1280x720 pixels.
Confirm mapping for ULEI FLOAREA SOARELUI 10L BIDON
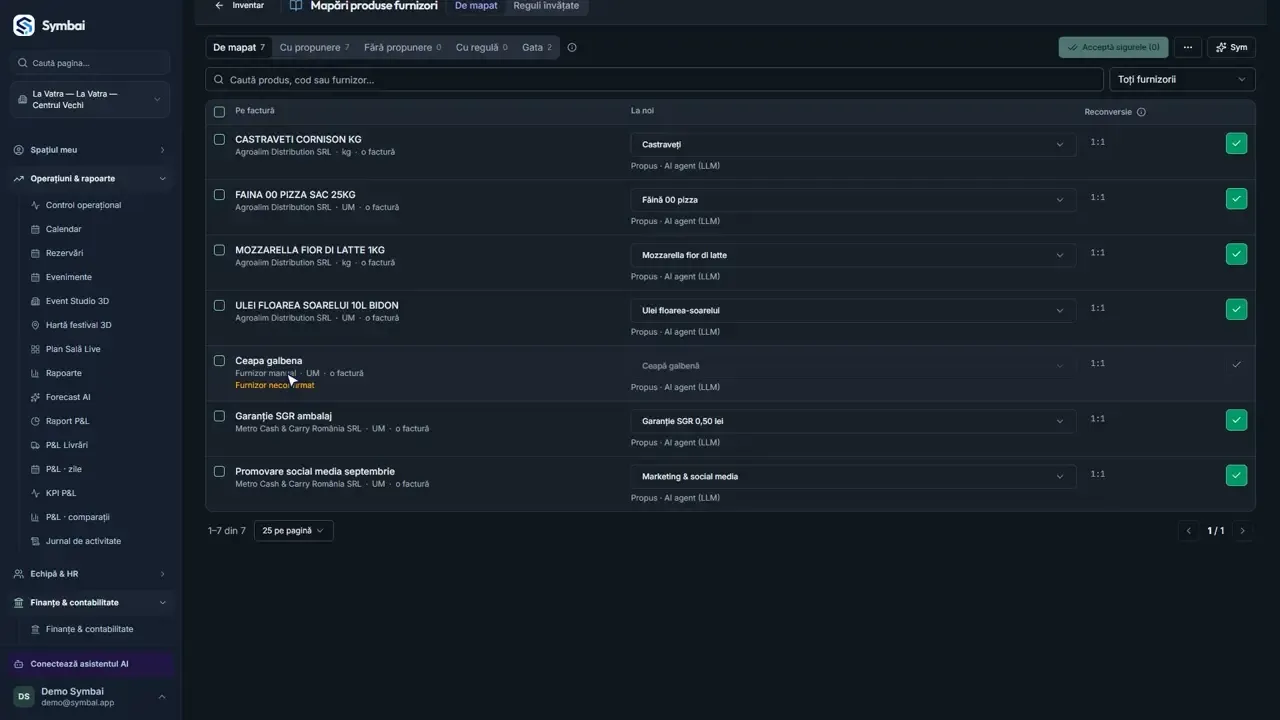coord(1236,310)
